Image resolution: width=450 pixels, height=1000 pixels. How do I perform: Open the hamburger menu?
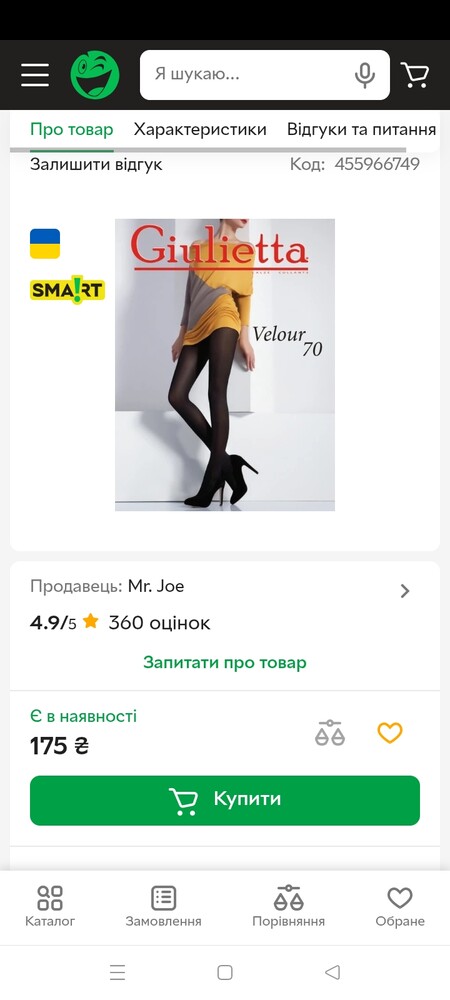[35, 75]
